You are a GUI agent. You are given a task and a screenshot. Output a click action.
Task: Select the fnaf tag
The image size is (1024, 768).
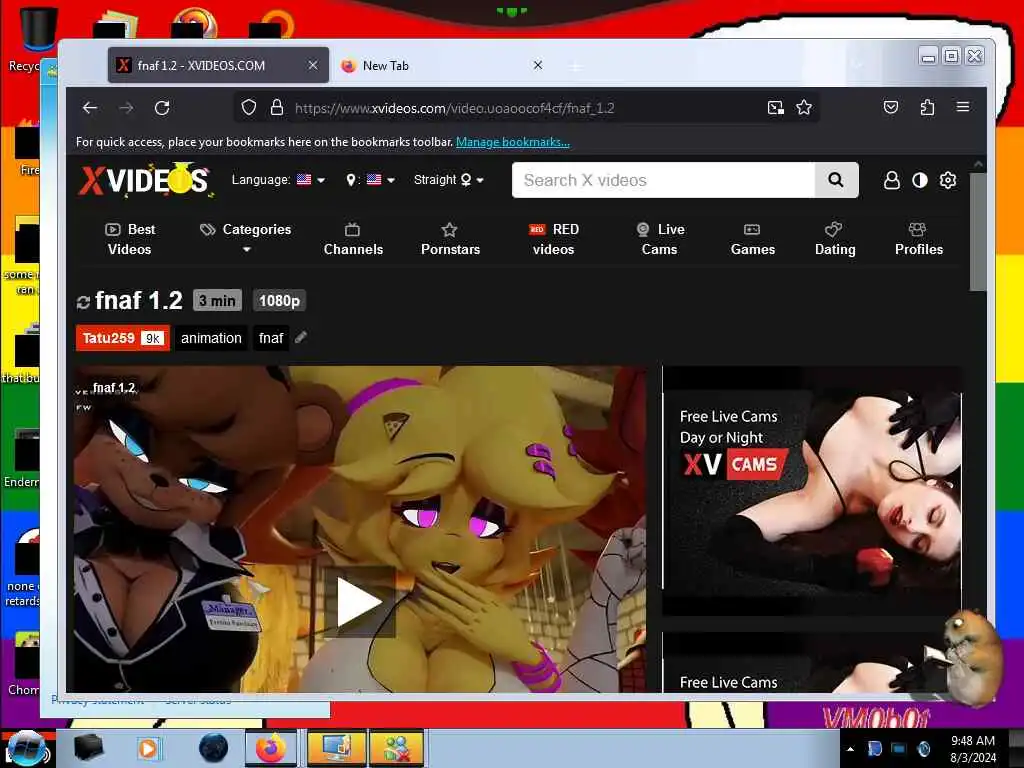271,338
